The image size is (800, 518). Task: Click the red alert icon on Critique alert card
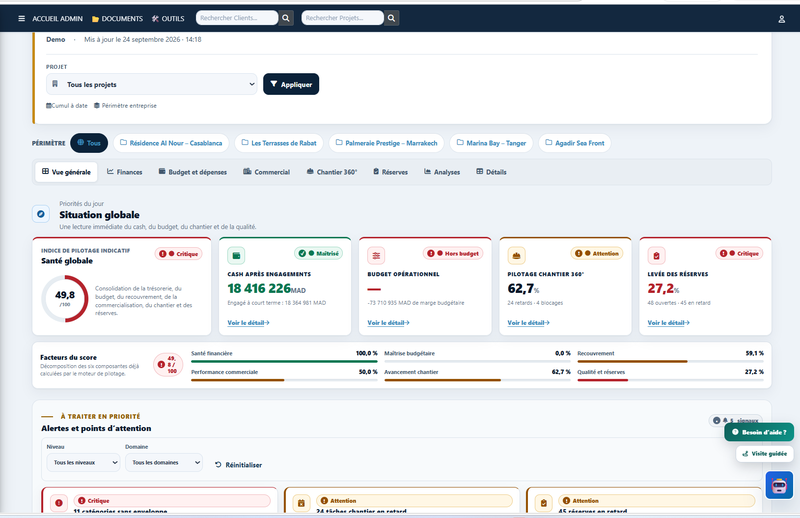coord(59,503)
